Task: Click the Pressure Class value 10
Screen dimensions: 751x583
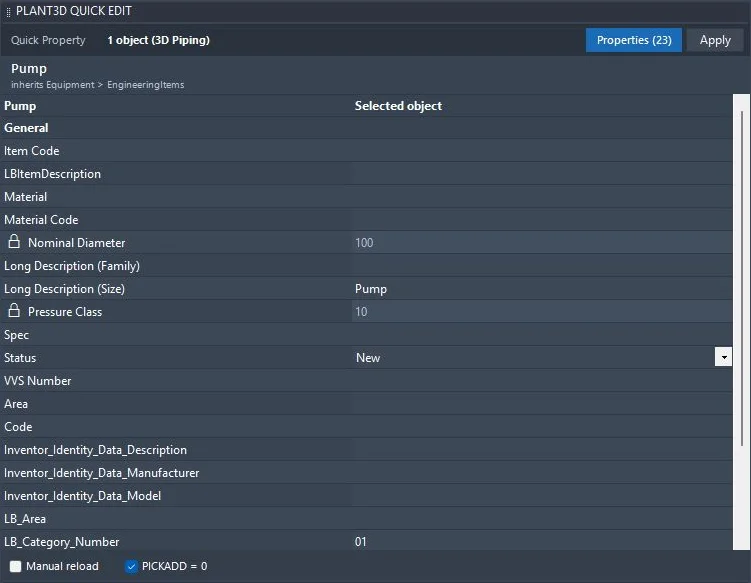Action: pyautogui.click(x=542, y=312)
